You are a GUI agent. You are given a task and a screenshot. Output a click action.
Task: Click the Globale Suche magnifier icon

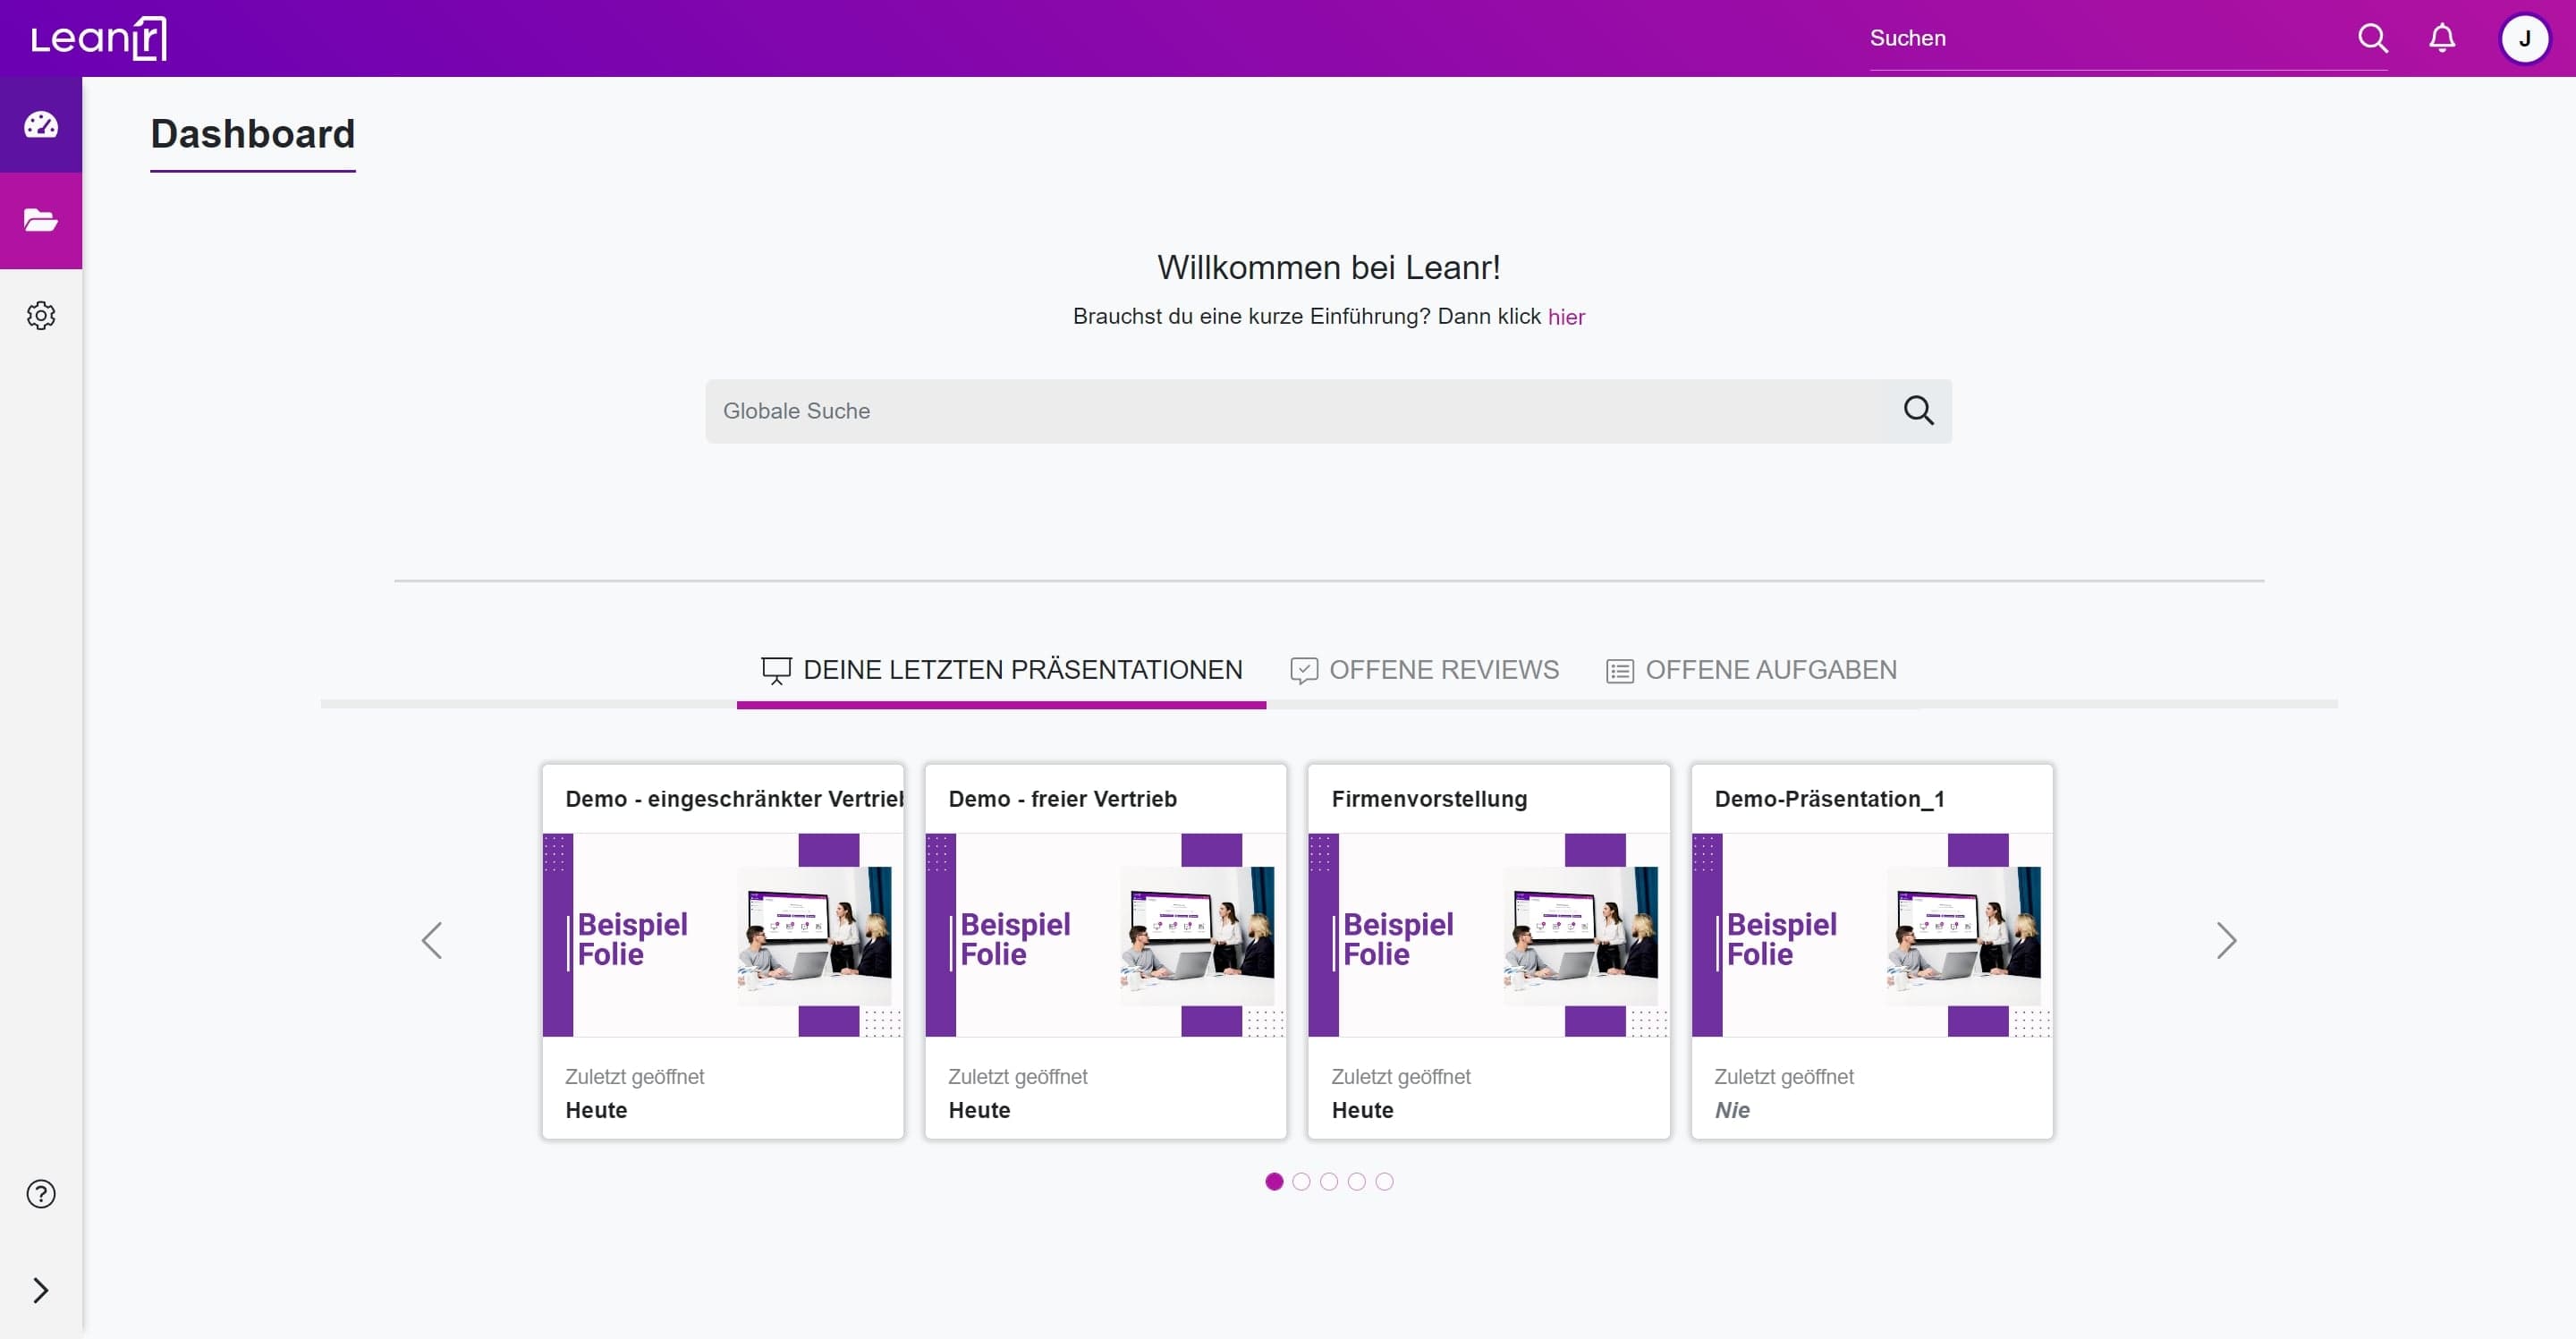click(x=1918, y=410)
